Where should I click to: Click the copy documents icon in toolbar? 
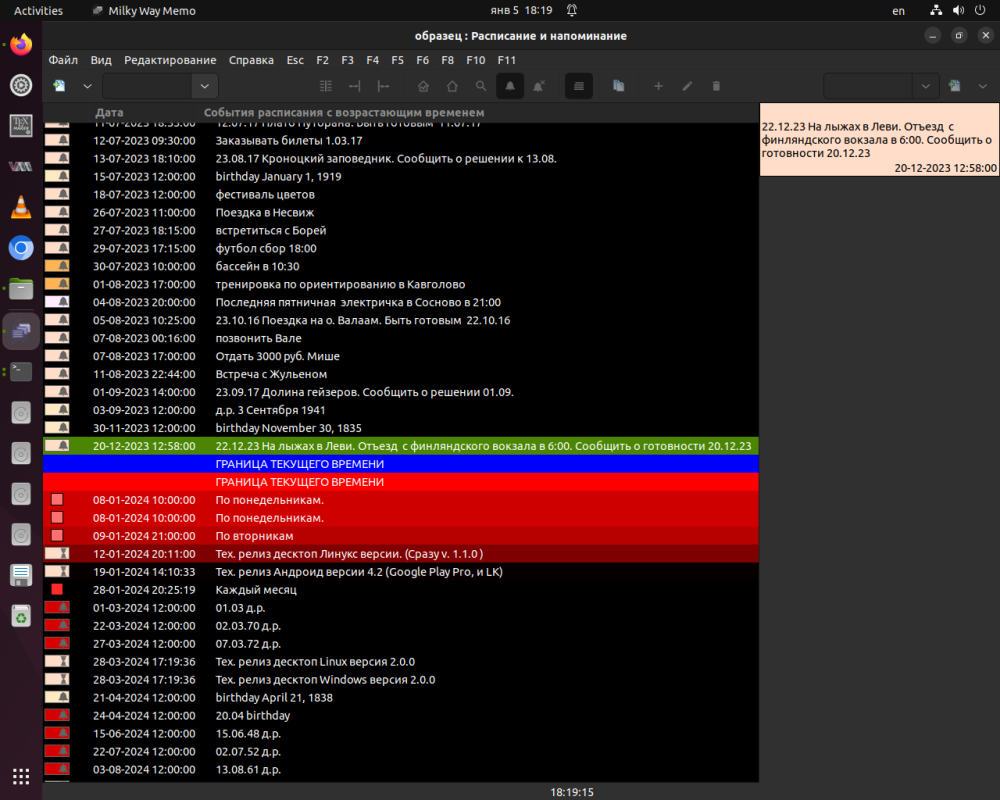coord(618,86)
